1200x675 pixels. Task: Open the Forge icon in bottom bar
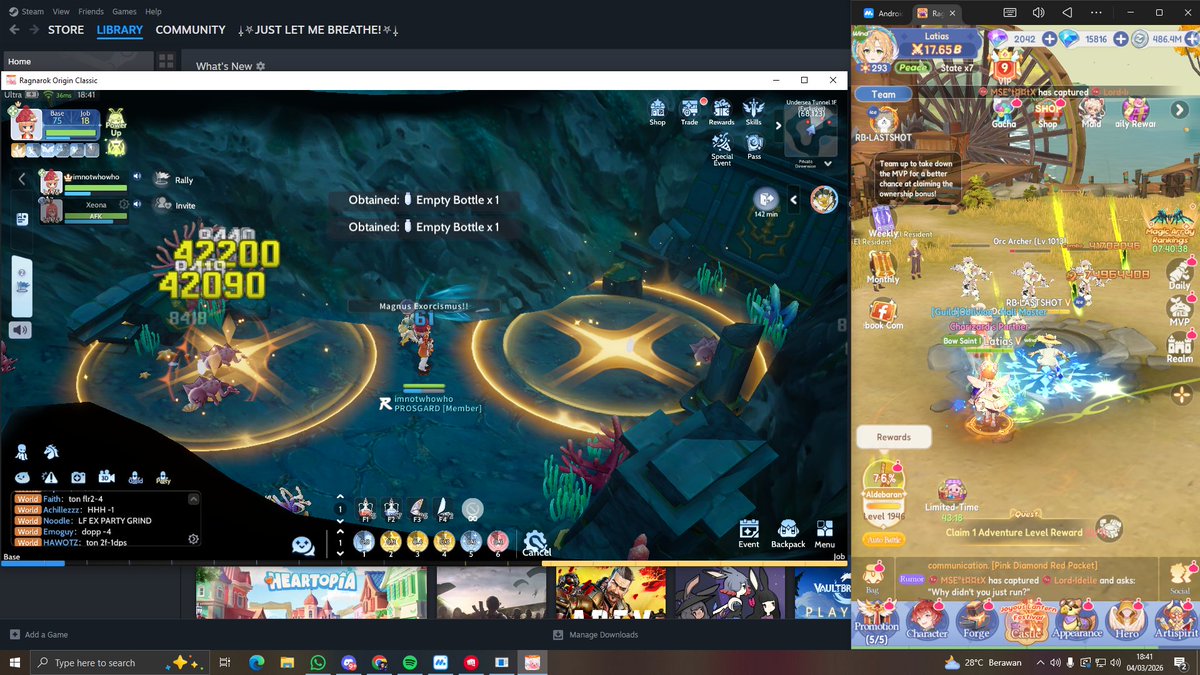pyautogui.click(x=976, y=622)
